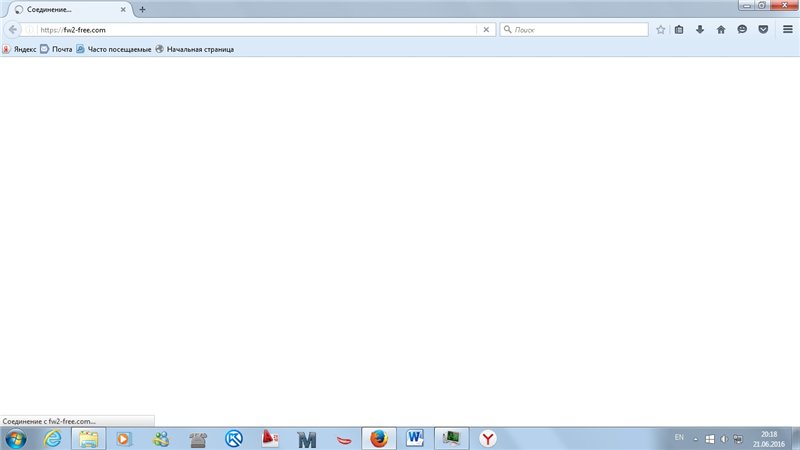The width and height of the screenshot is (800, 450).
Task: Change the EN input language indicator
Action: coord(679,438)
